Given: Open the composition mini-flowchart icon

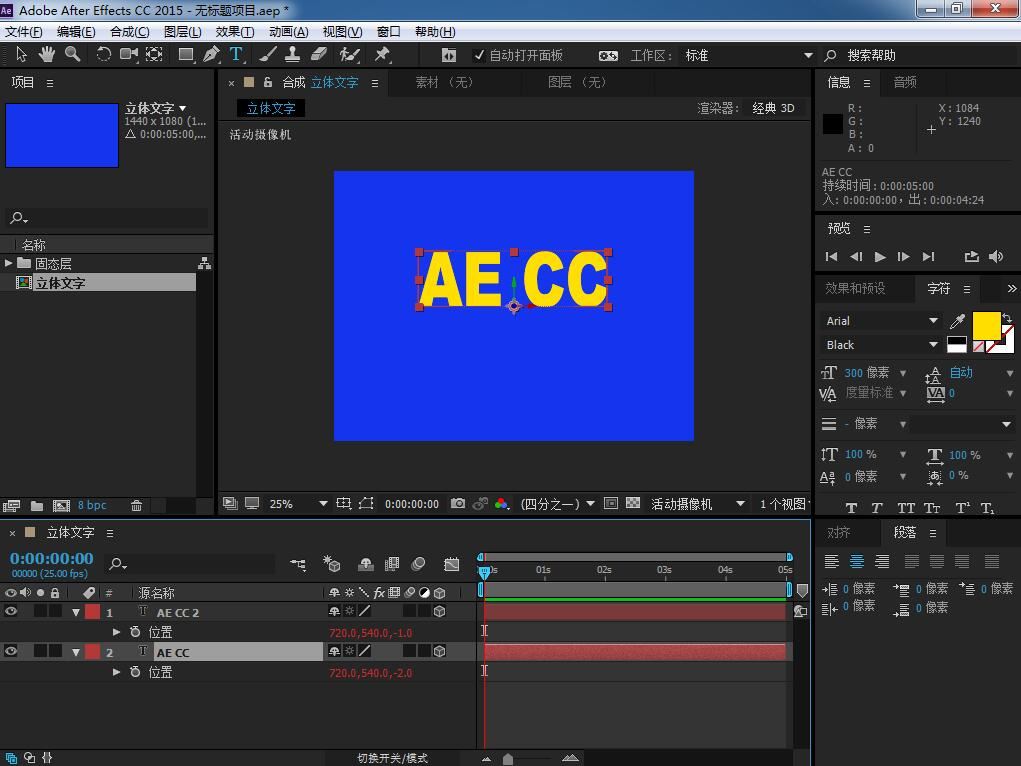Looking at the screenshot, I should tap(298, 564).
